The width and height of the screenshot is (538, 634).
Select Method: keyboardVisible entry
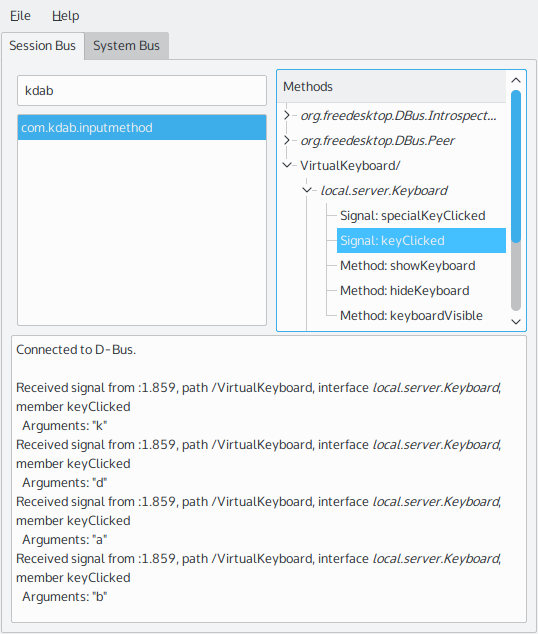pyautogui.click(x=411, y=315)
